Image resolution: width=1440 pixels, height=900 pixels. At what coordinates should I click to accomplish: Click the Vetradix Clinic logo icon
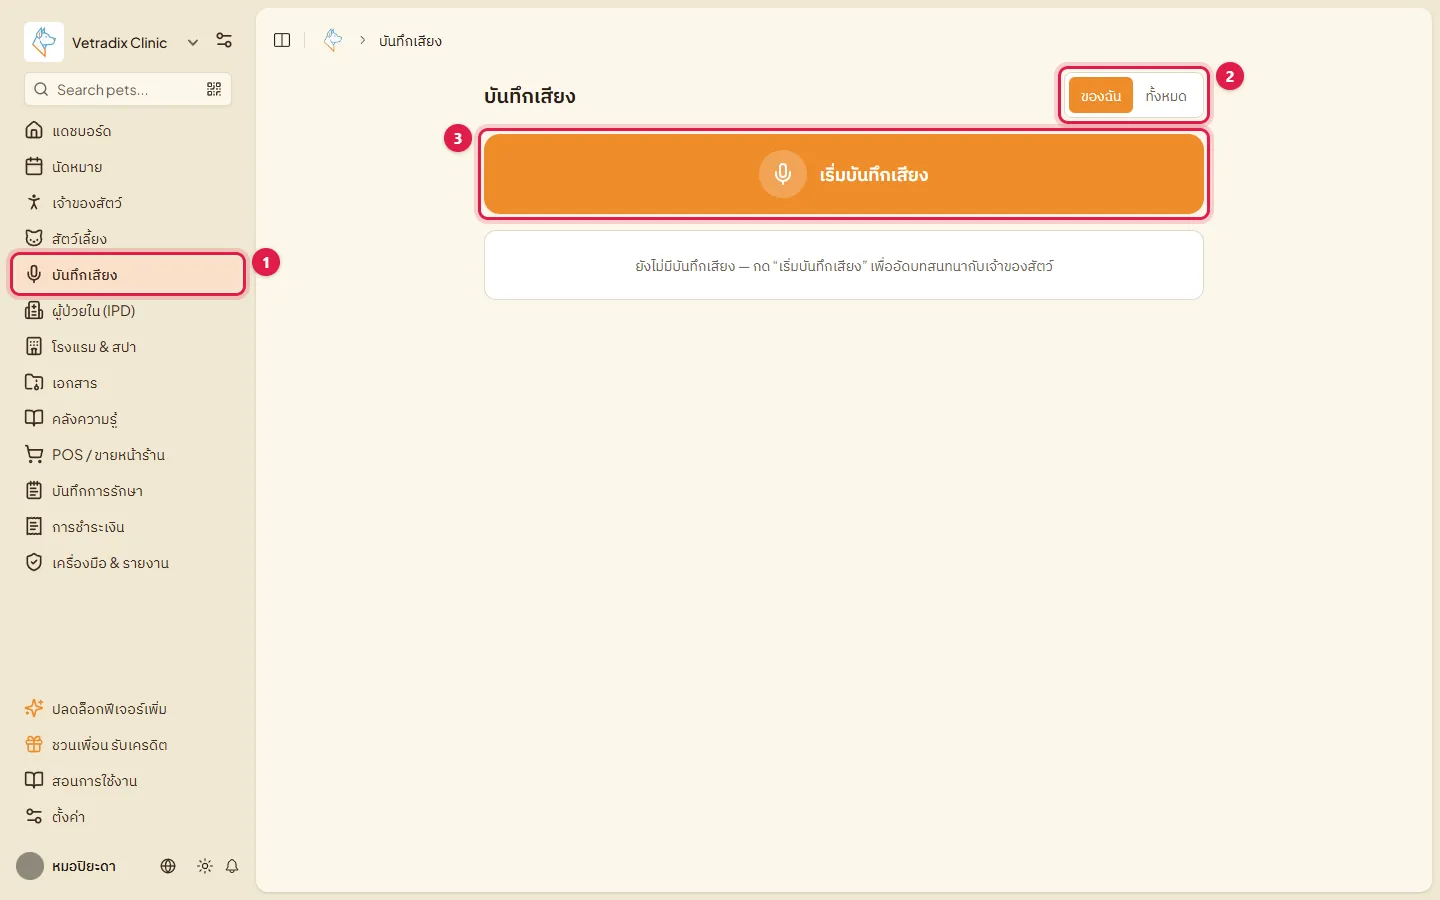pyautogui.click(x=44, y=42)
